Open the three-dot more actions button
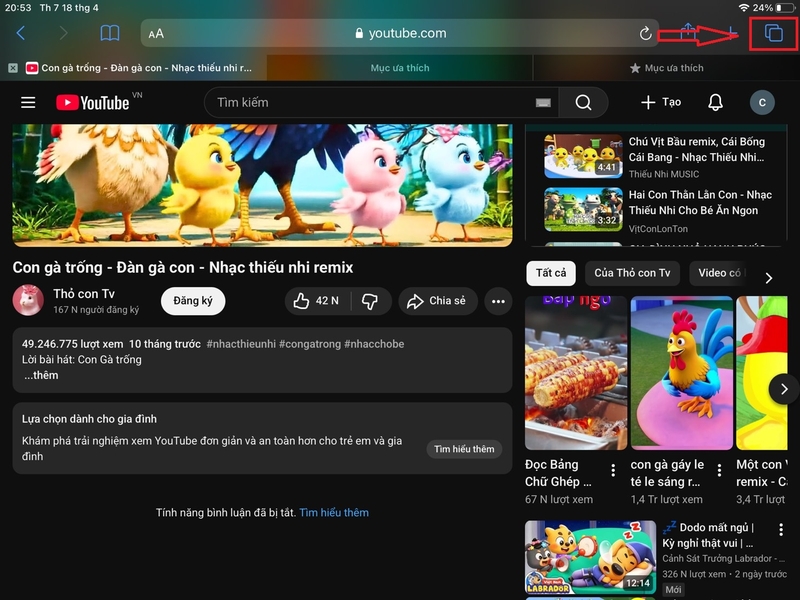Image resolution: width=800 pixels, height=600 pixels. click(x=498, y=301)
